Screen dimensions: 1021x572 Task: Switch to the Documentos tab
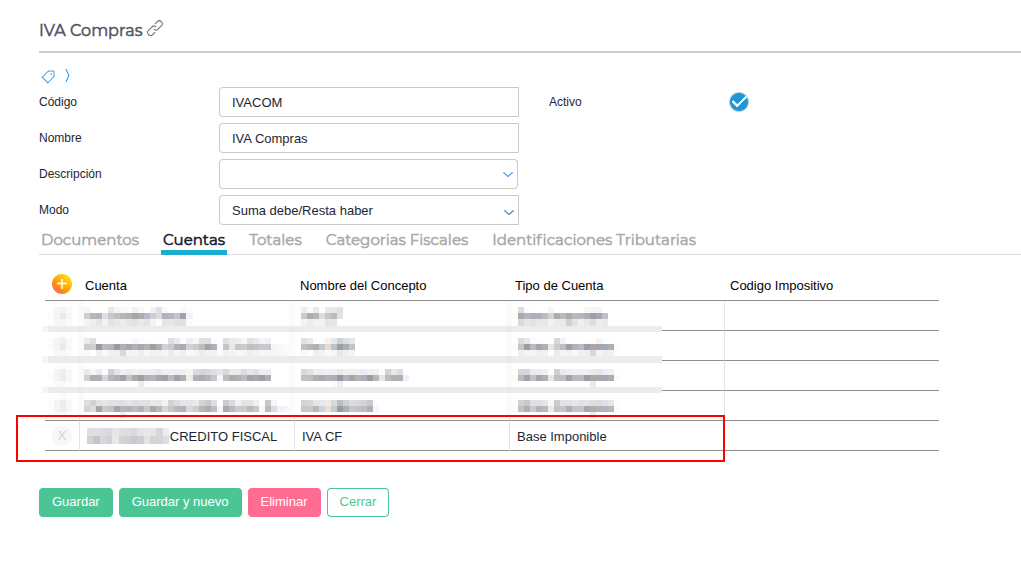click(x=90, y=240)
